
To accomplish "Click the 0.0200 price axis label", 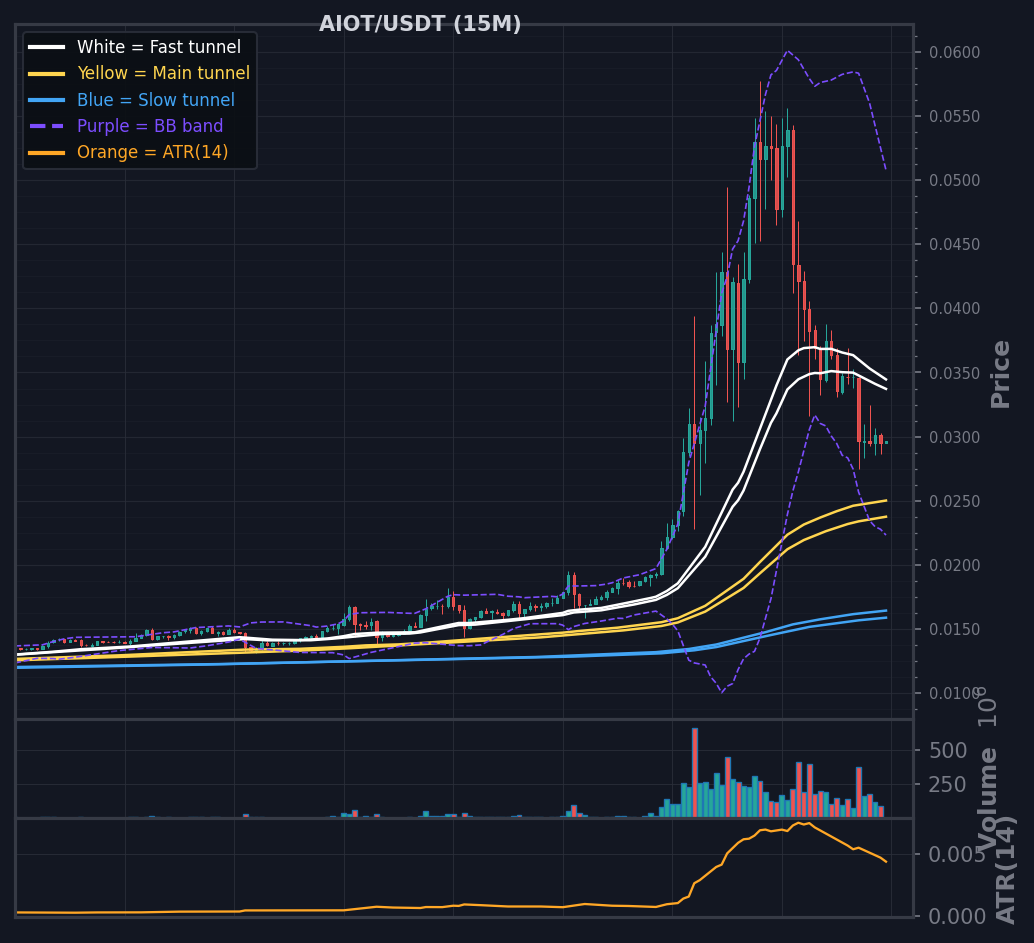I will point(954,565).
